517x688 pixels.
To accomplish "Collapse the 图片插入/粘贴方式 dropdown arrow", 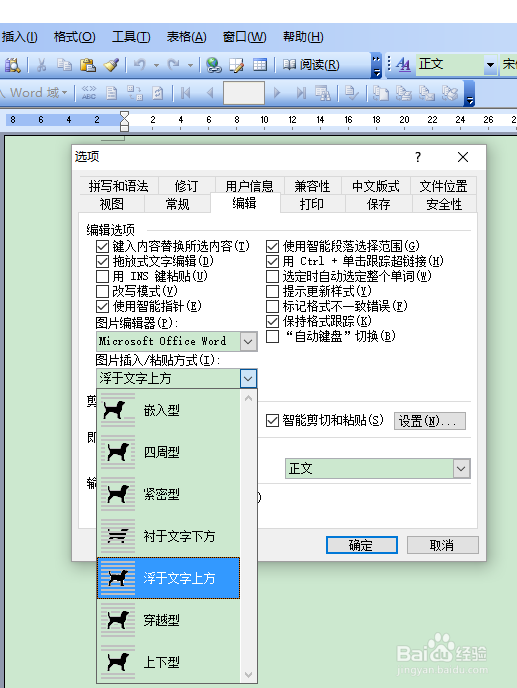I will click(x=248, y=378).
